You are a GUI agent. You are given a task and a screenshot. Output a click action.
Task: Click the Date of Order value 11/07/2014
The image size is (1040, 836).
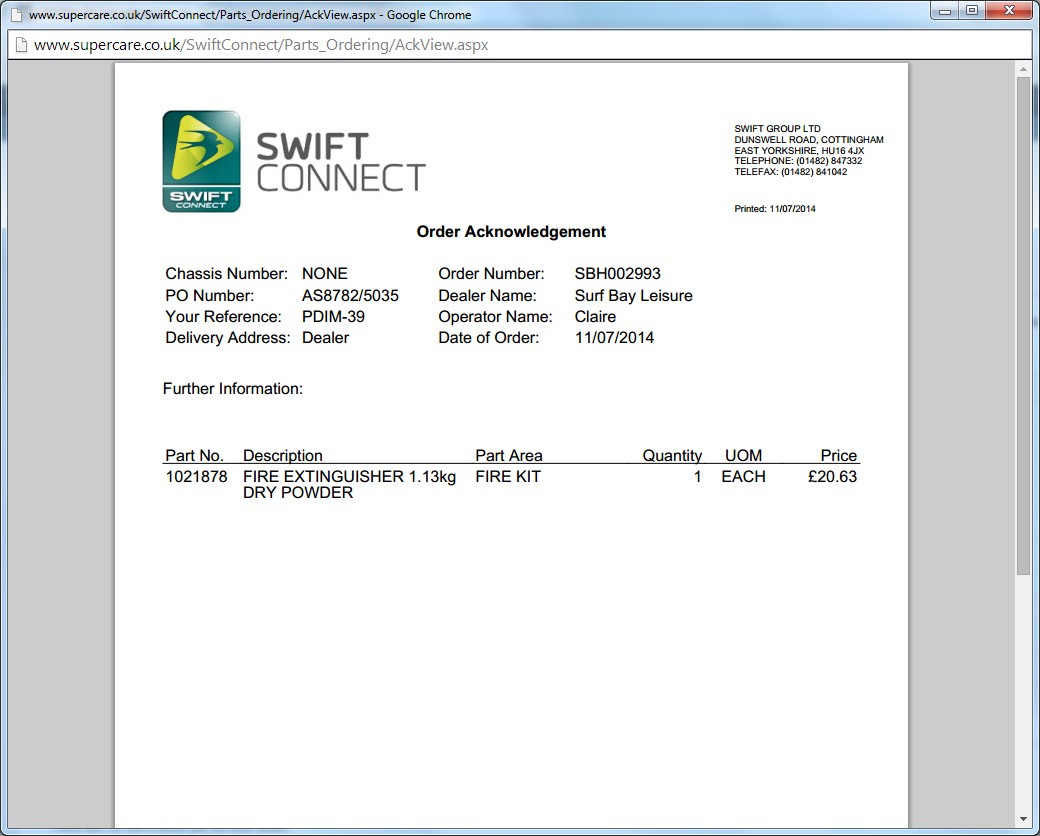point(614,338)
